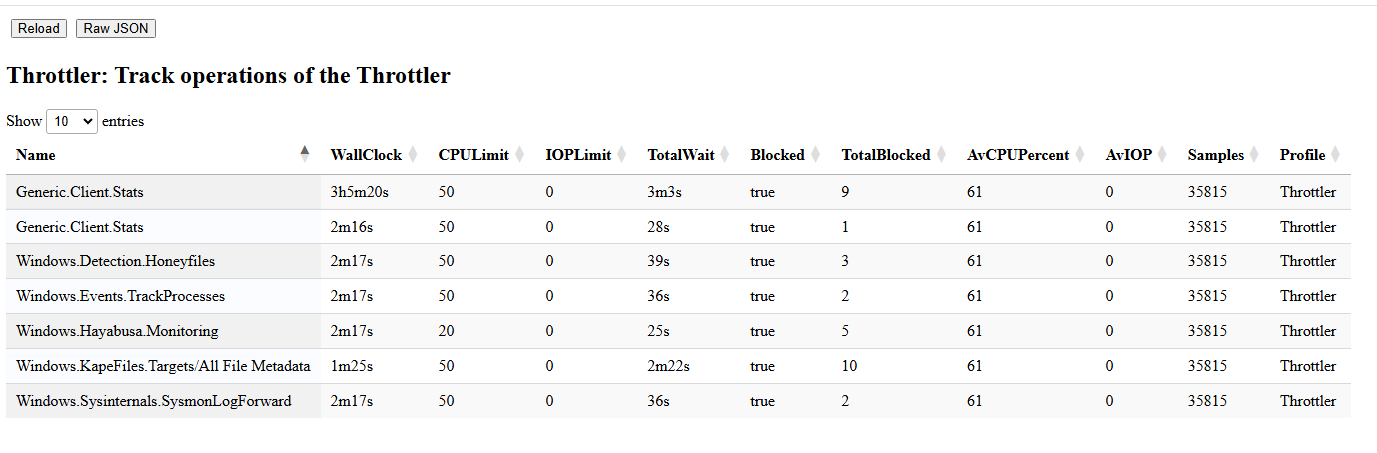Select the Windows.Detection.Honeyfiles row
Screen dimensions: 1377x453
[116, 262]
